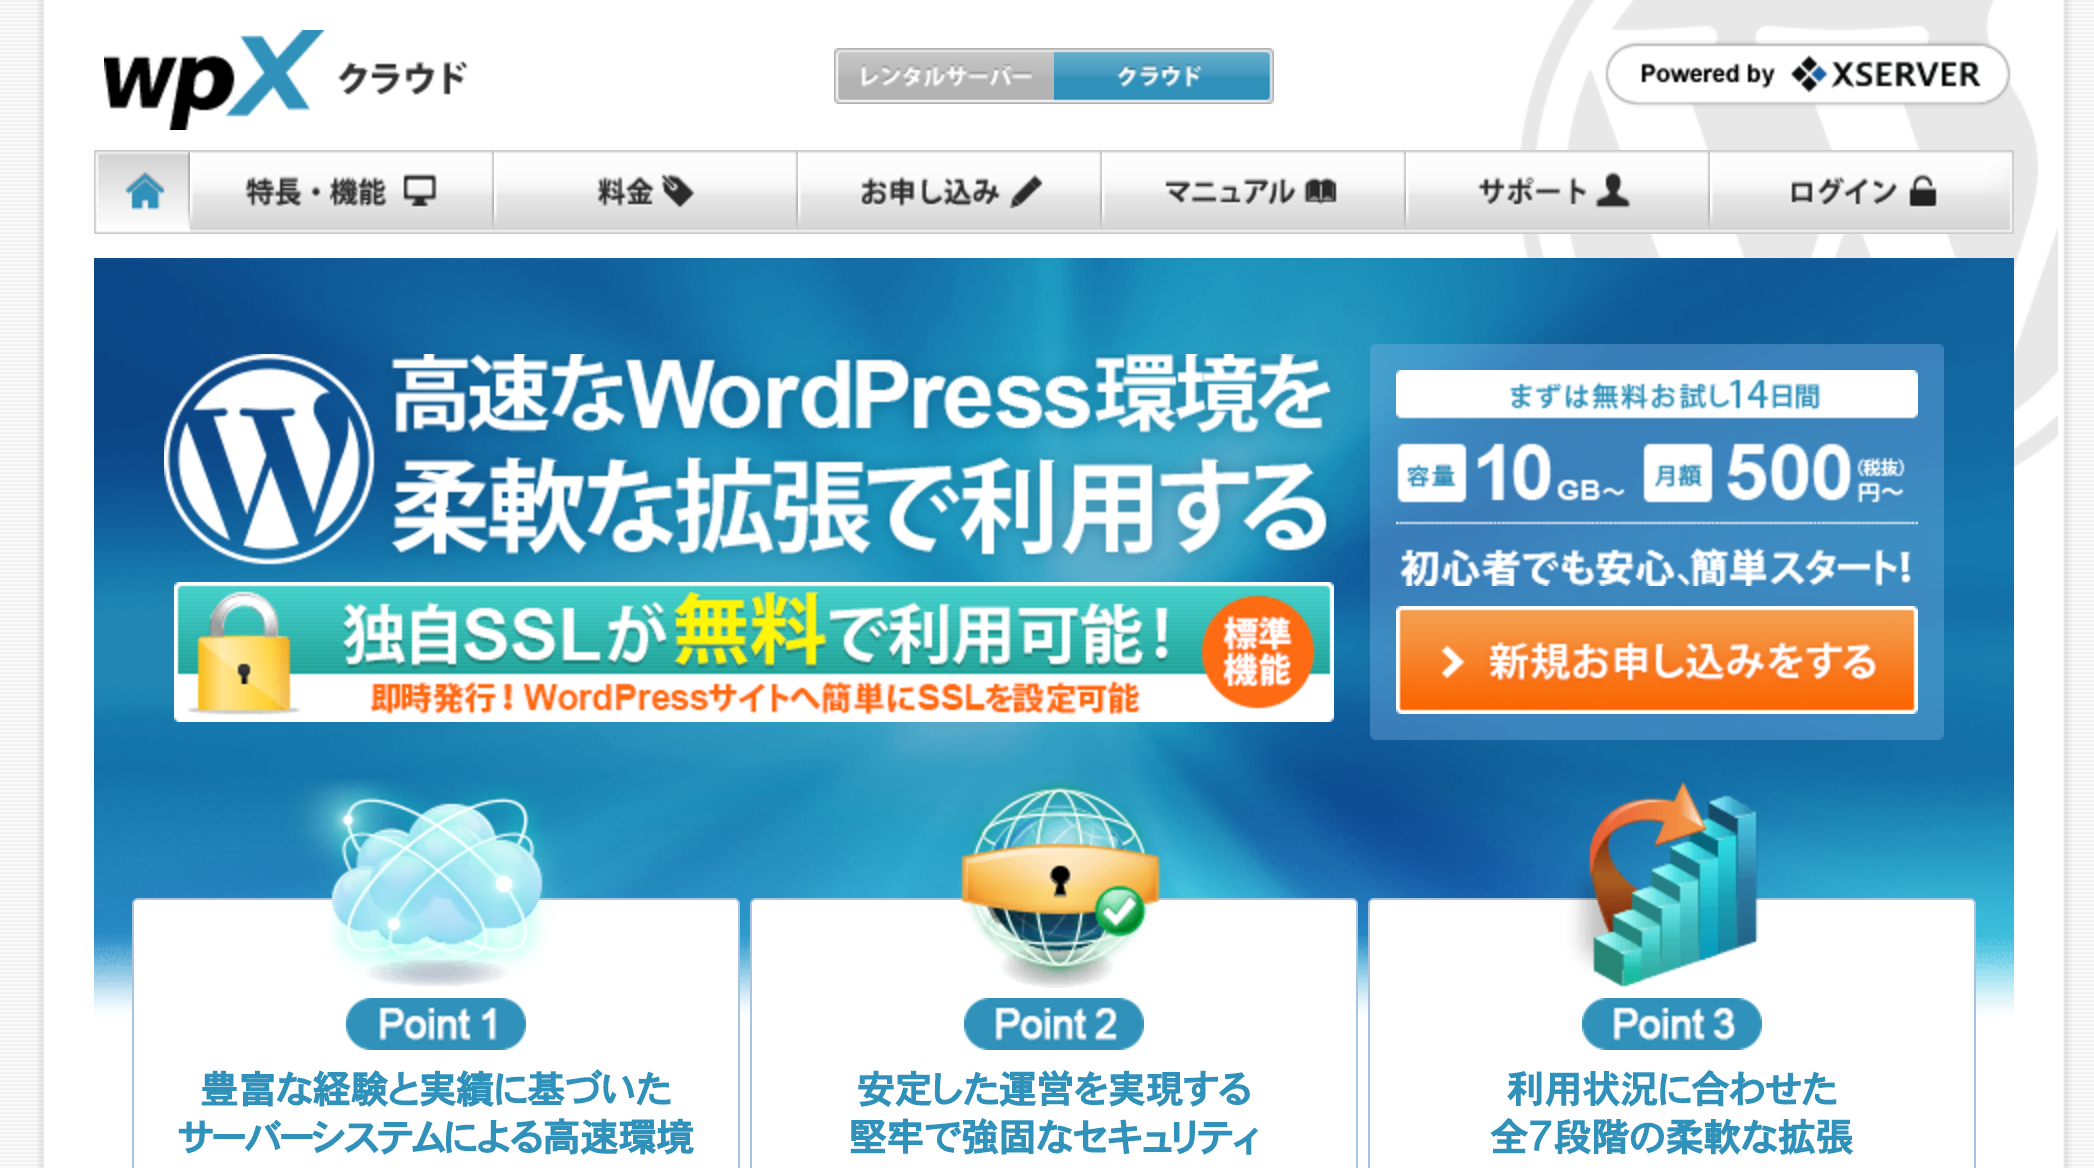The image size is (2094, 1168).
Task: Open the サポート menu item
Action: click(1557, 191)
